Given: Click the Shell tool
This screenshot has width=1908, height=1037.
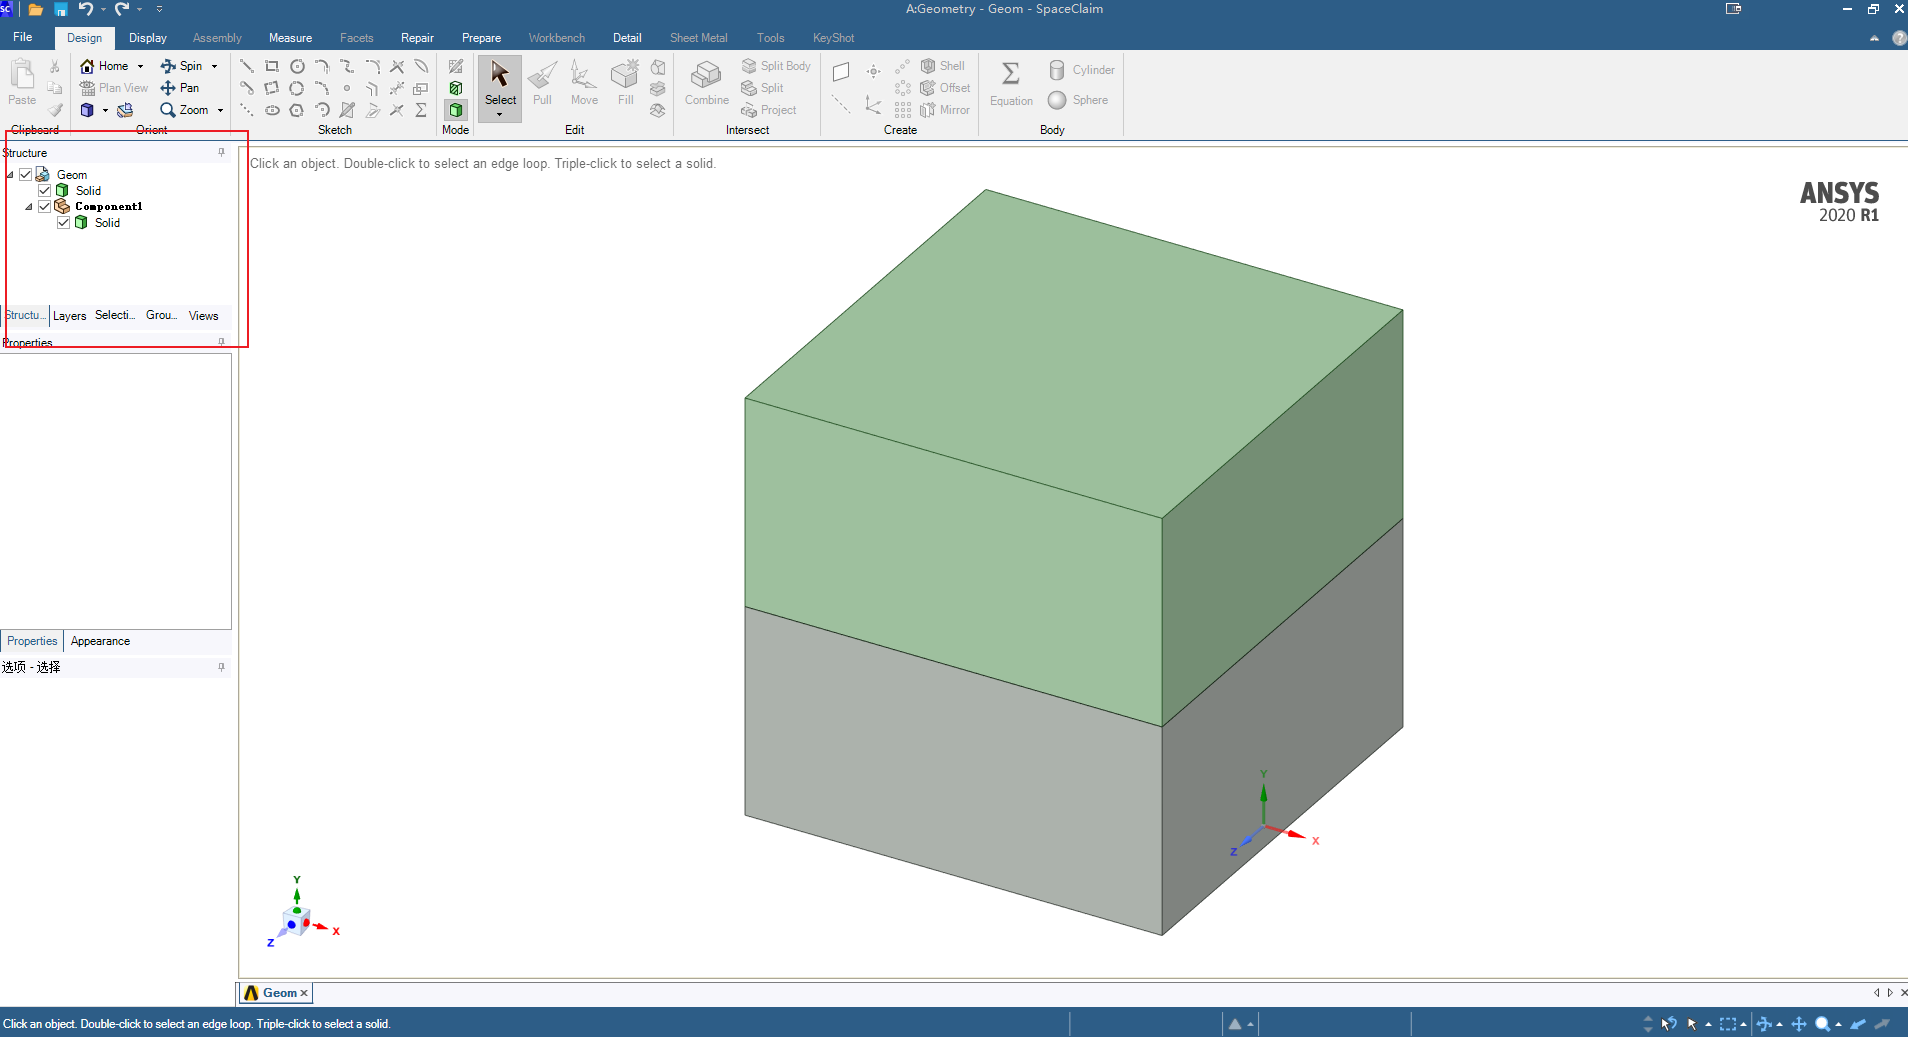Looking at the screenshot, I should (x=943, y=66).
